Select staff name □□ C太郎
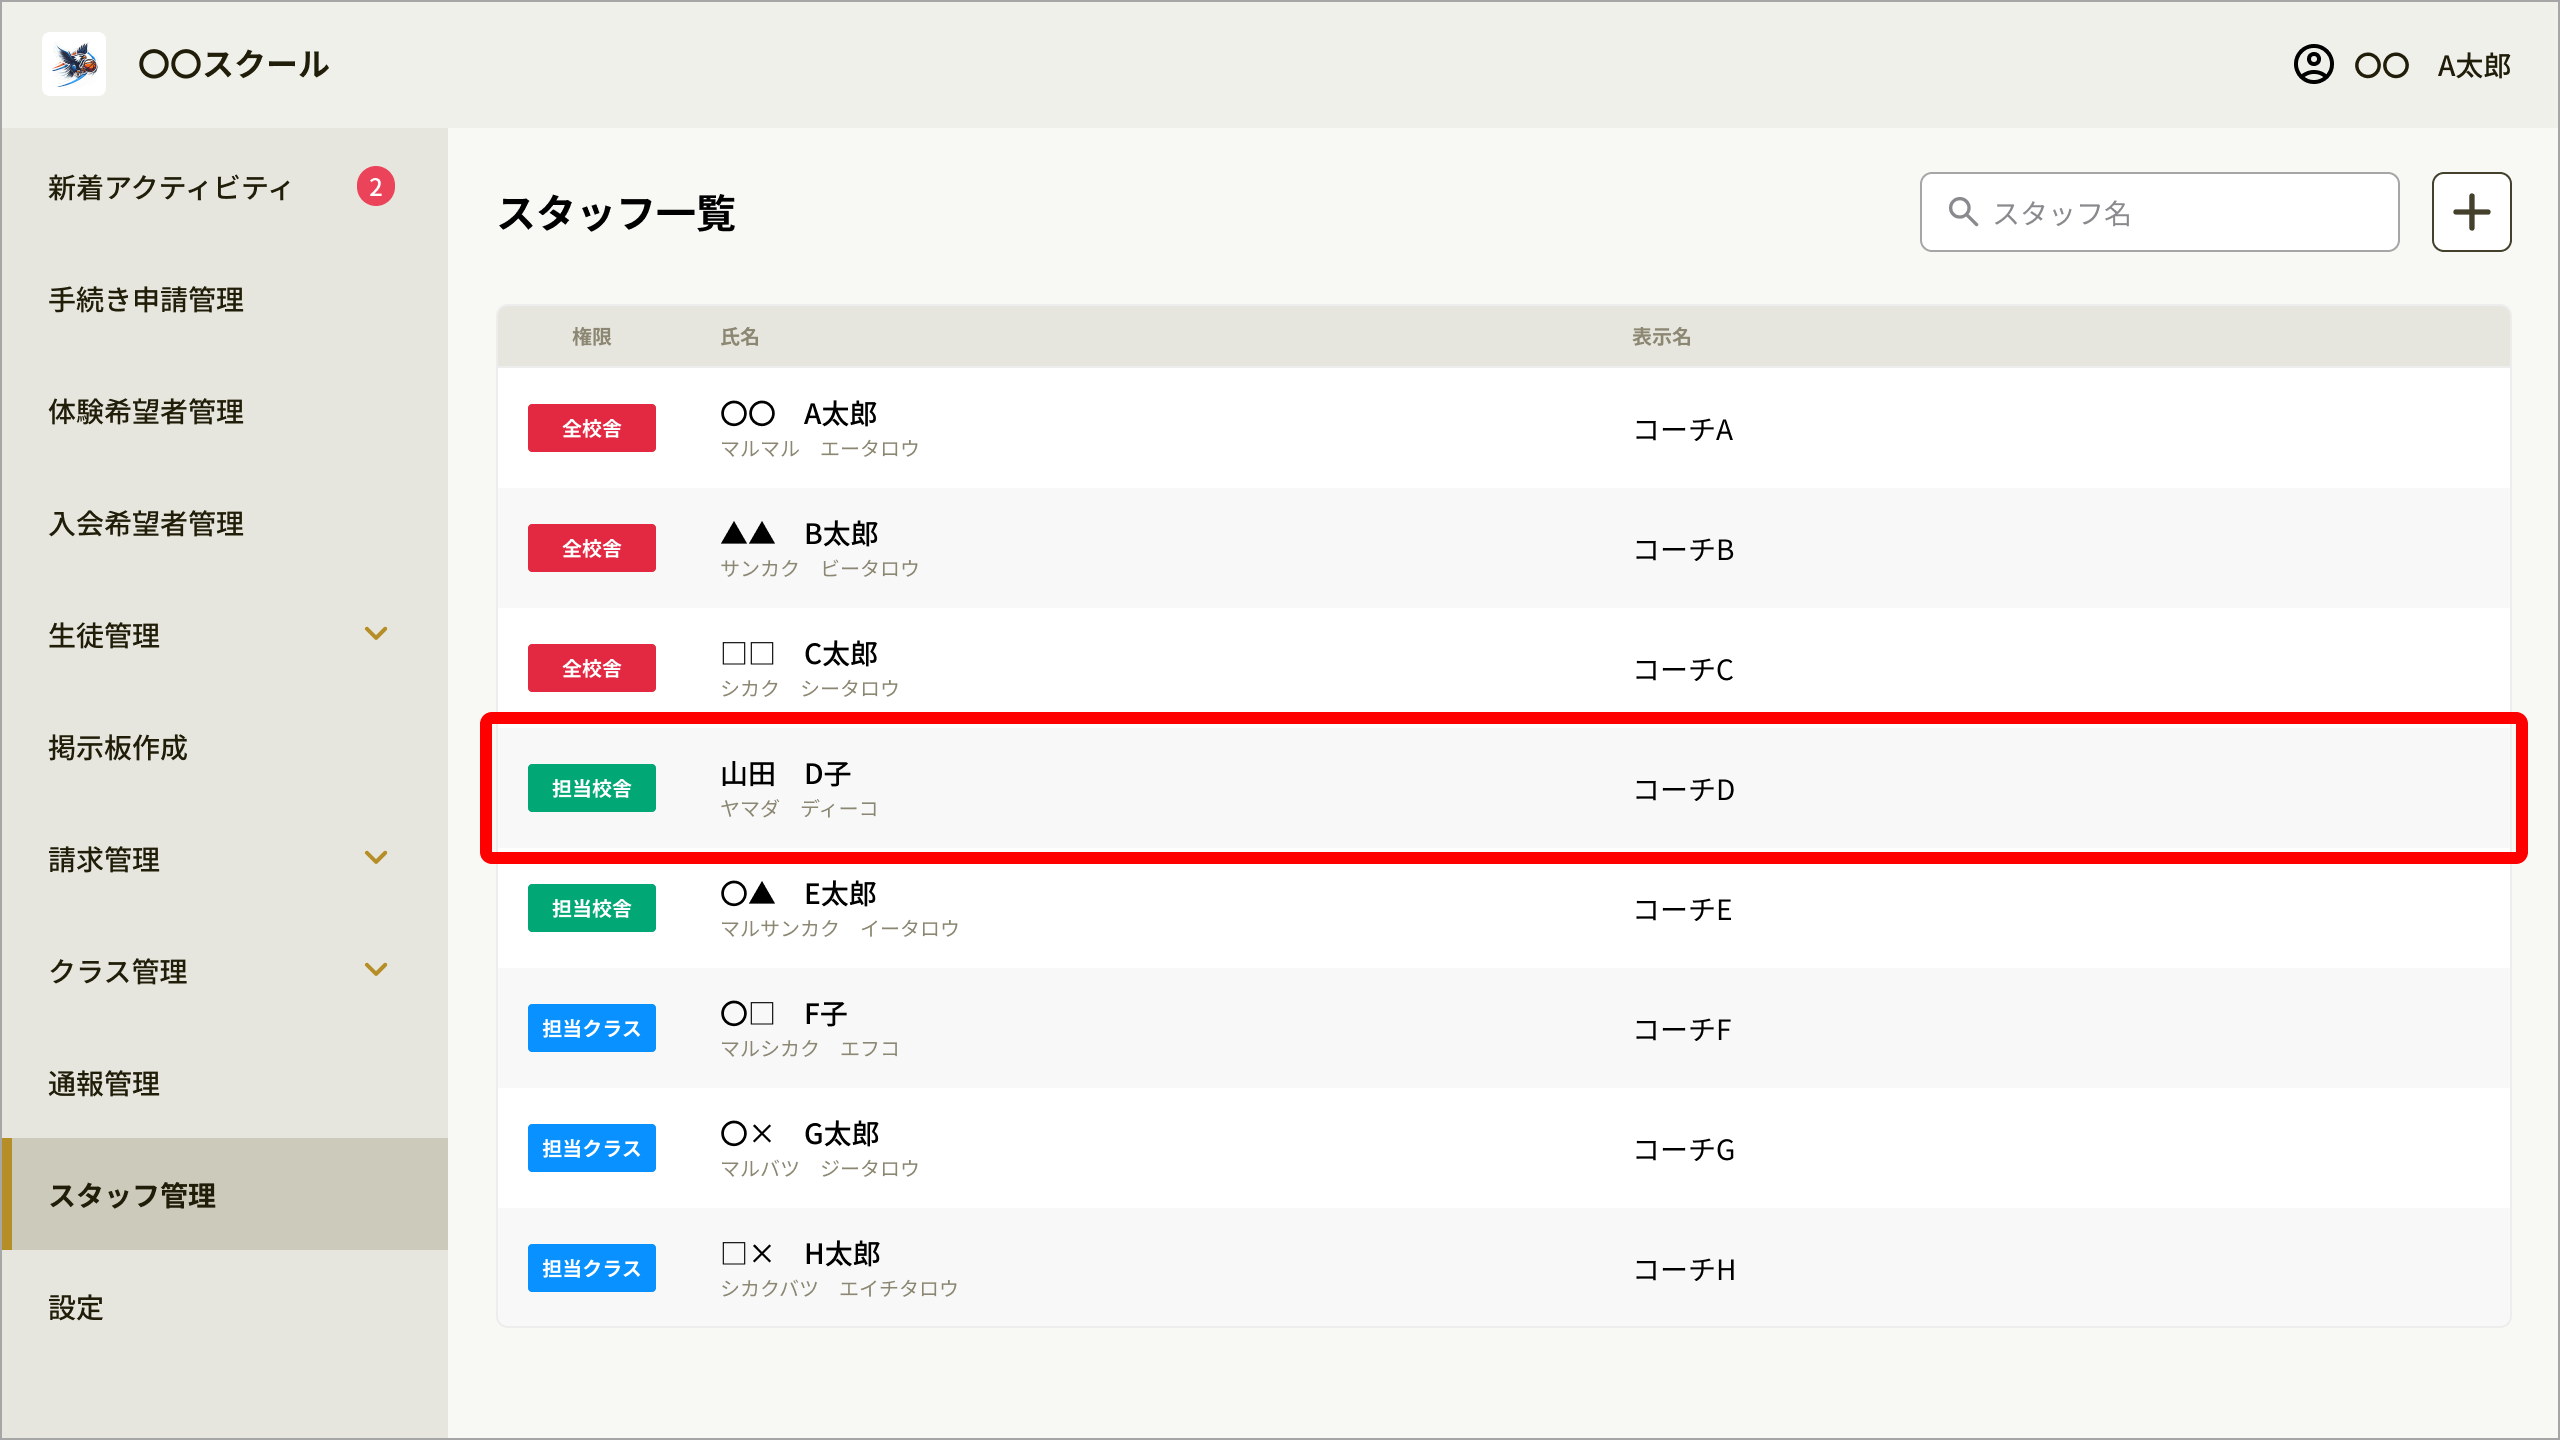Image resolution: width=2560 pixels, height=1440 pixels. coord(799,653)
